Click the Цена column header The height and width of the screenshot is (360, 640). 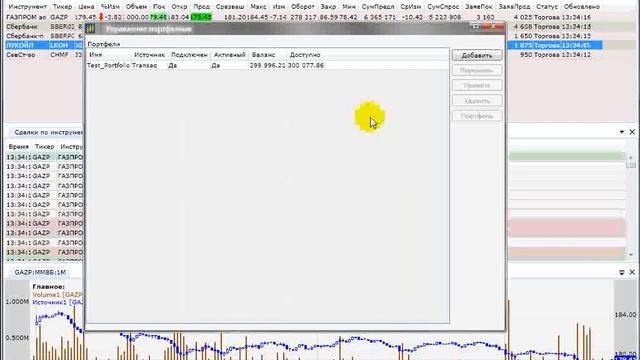point(86,7)
